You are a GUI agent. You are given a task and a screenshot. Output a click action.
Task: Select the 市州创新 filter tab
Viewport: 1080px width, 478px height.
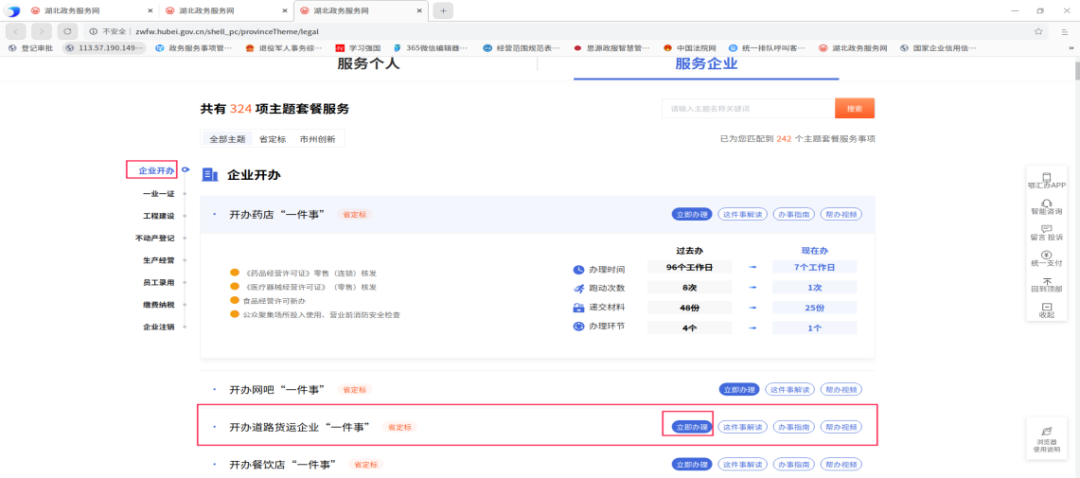318,138
